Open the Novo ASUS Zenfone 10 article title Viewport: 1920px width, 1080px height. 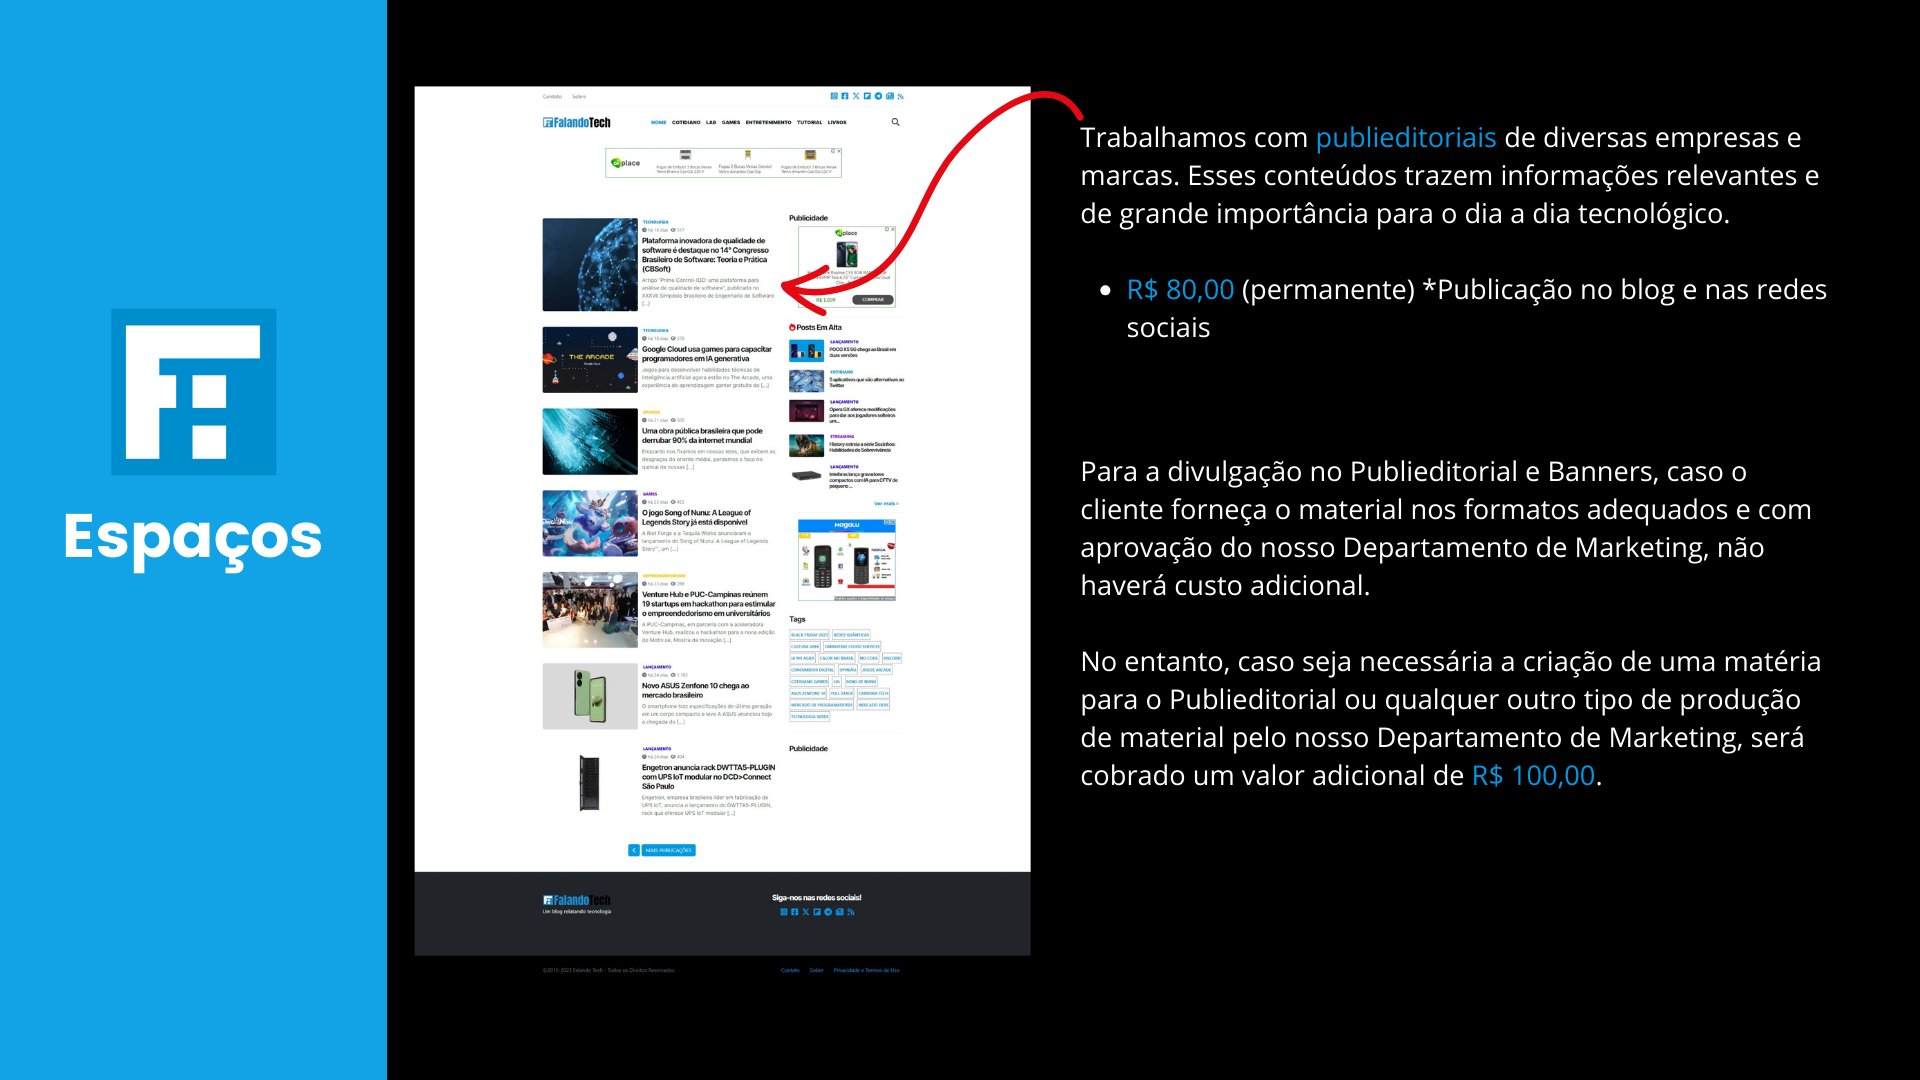tap(695, 690)
